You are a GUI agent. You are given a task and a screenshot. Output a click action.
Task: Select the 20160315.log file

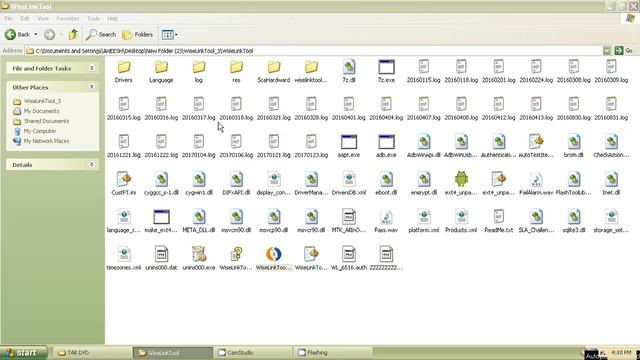tap(124, 109)
